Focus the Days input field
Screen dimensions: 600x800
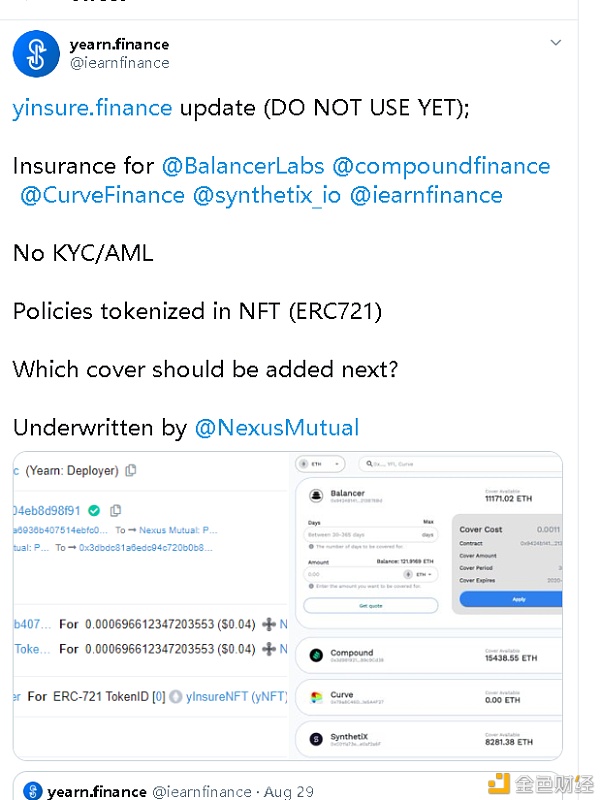371,534
